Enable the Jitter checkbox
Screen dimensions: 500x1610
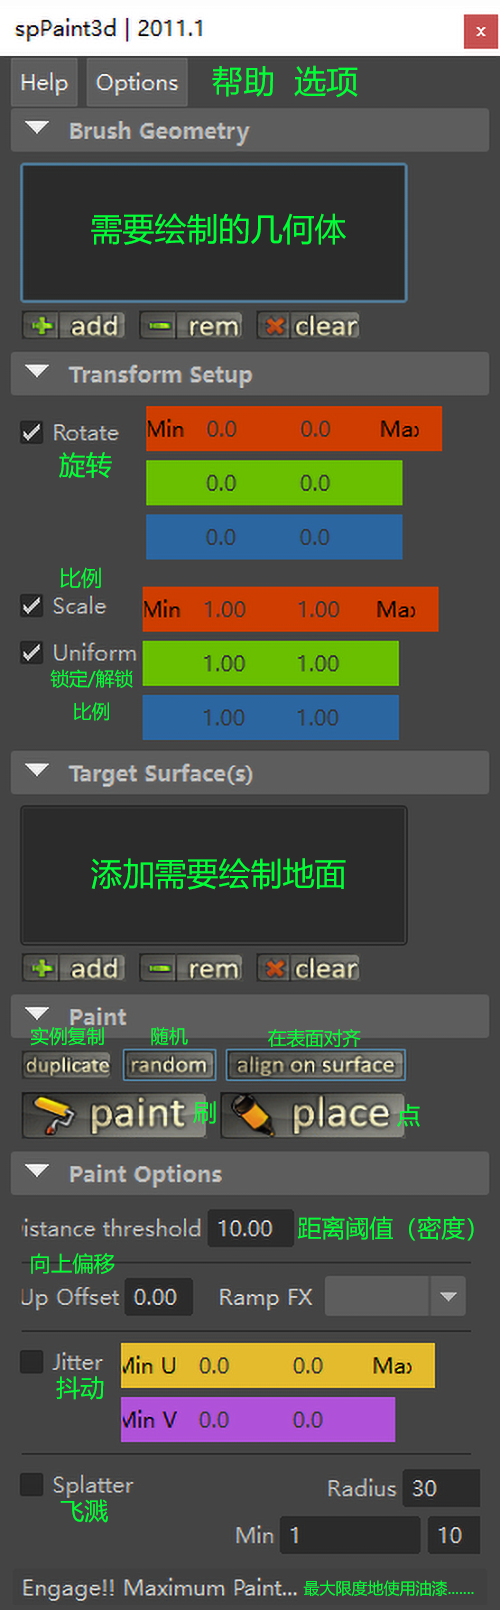32,1361
